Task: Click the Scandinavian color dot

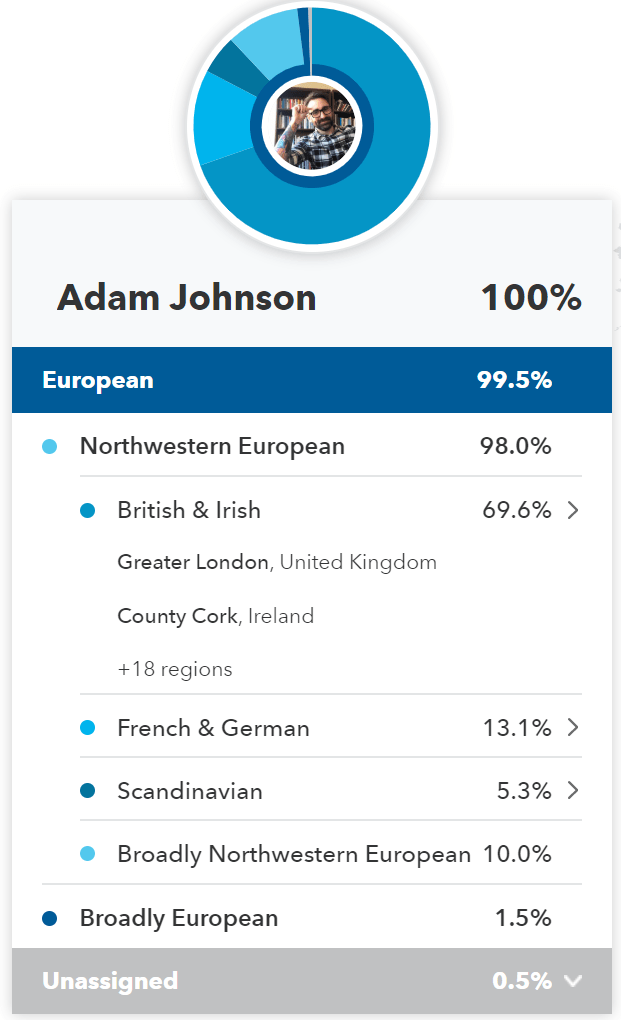Action: pos(87,791)
